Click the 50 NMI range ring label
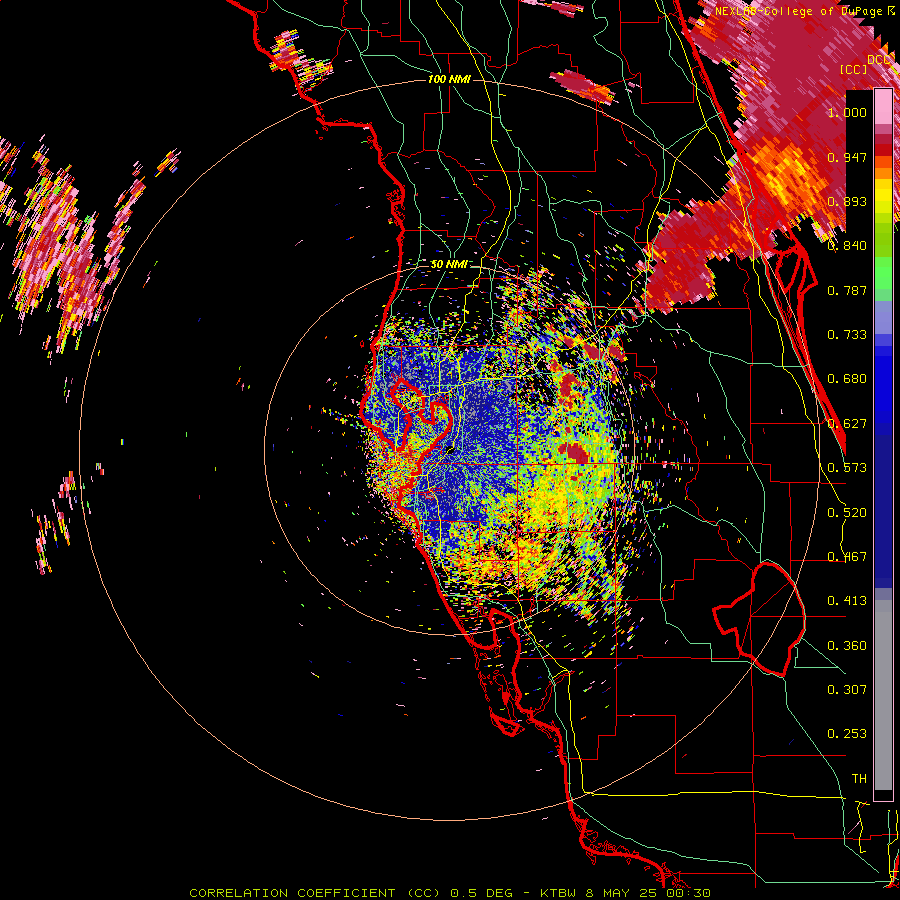 [449, 265]
